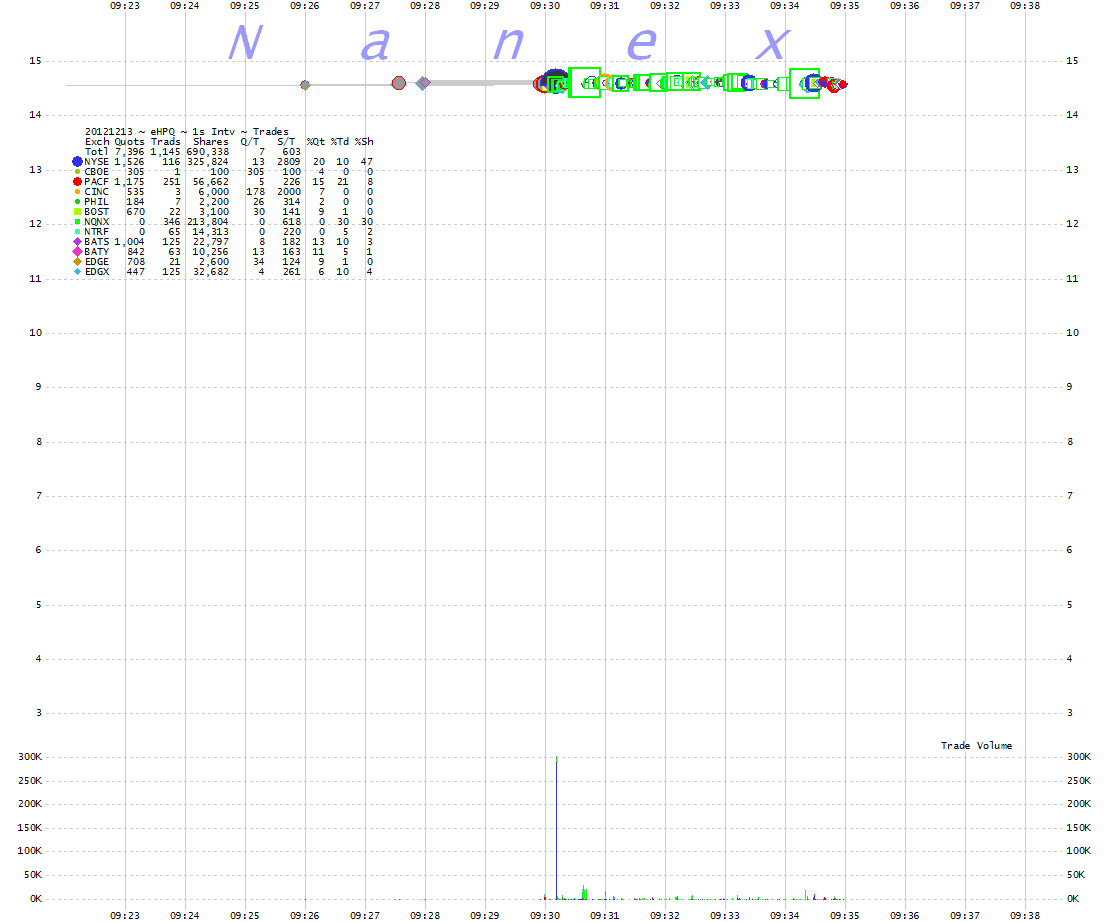
Task: Click the 'EDGX' exchange label
Action: click(96, 272)
